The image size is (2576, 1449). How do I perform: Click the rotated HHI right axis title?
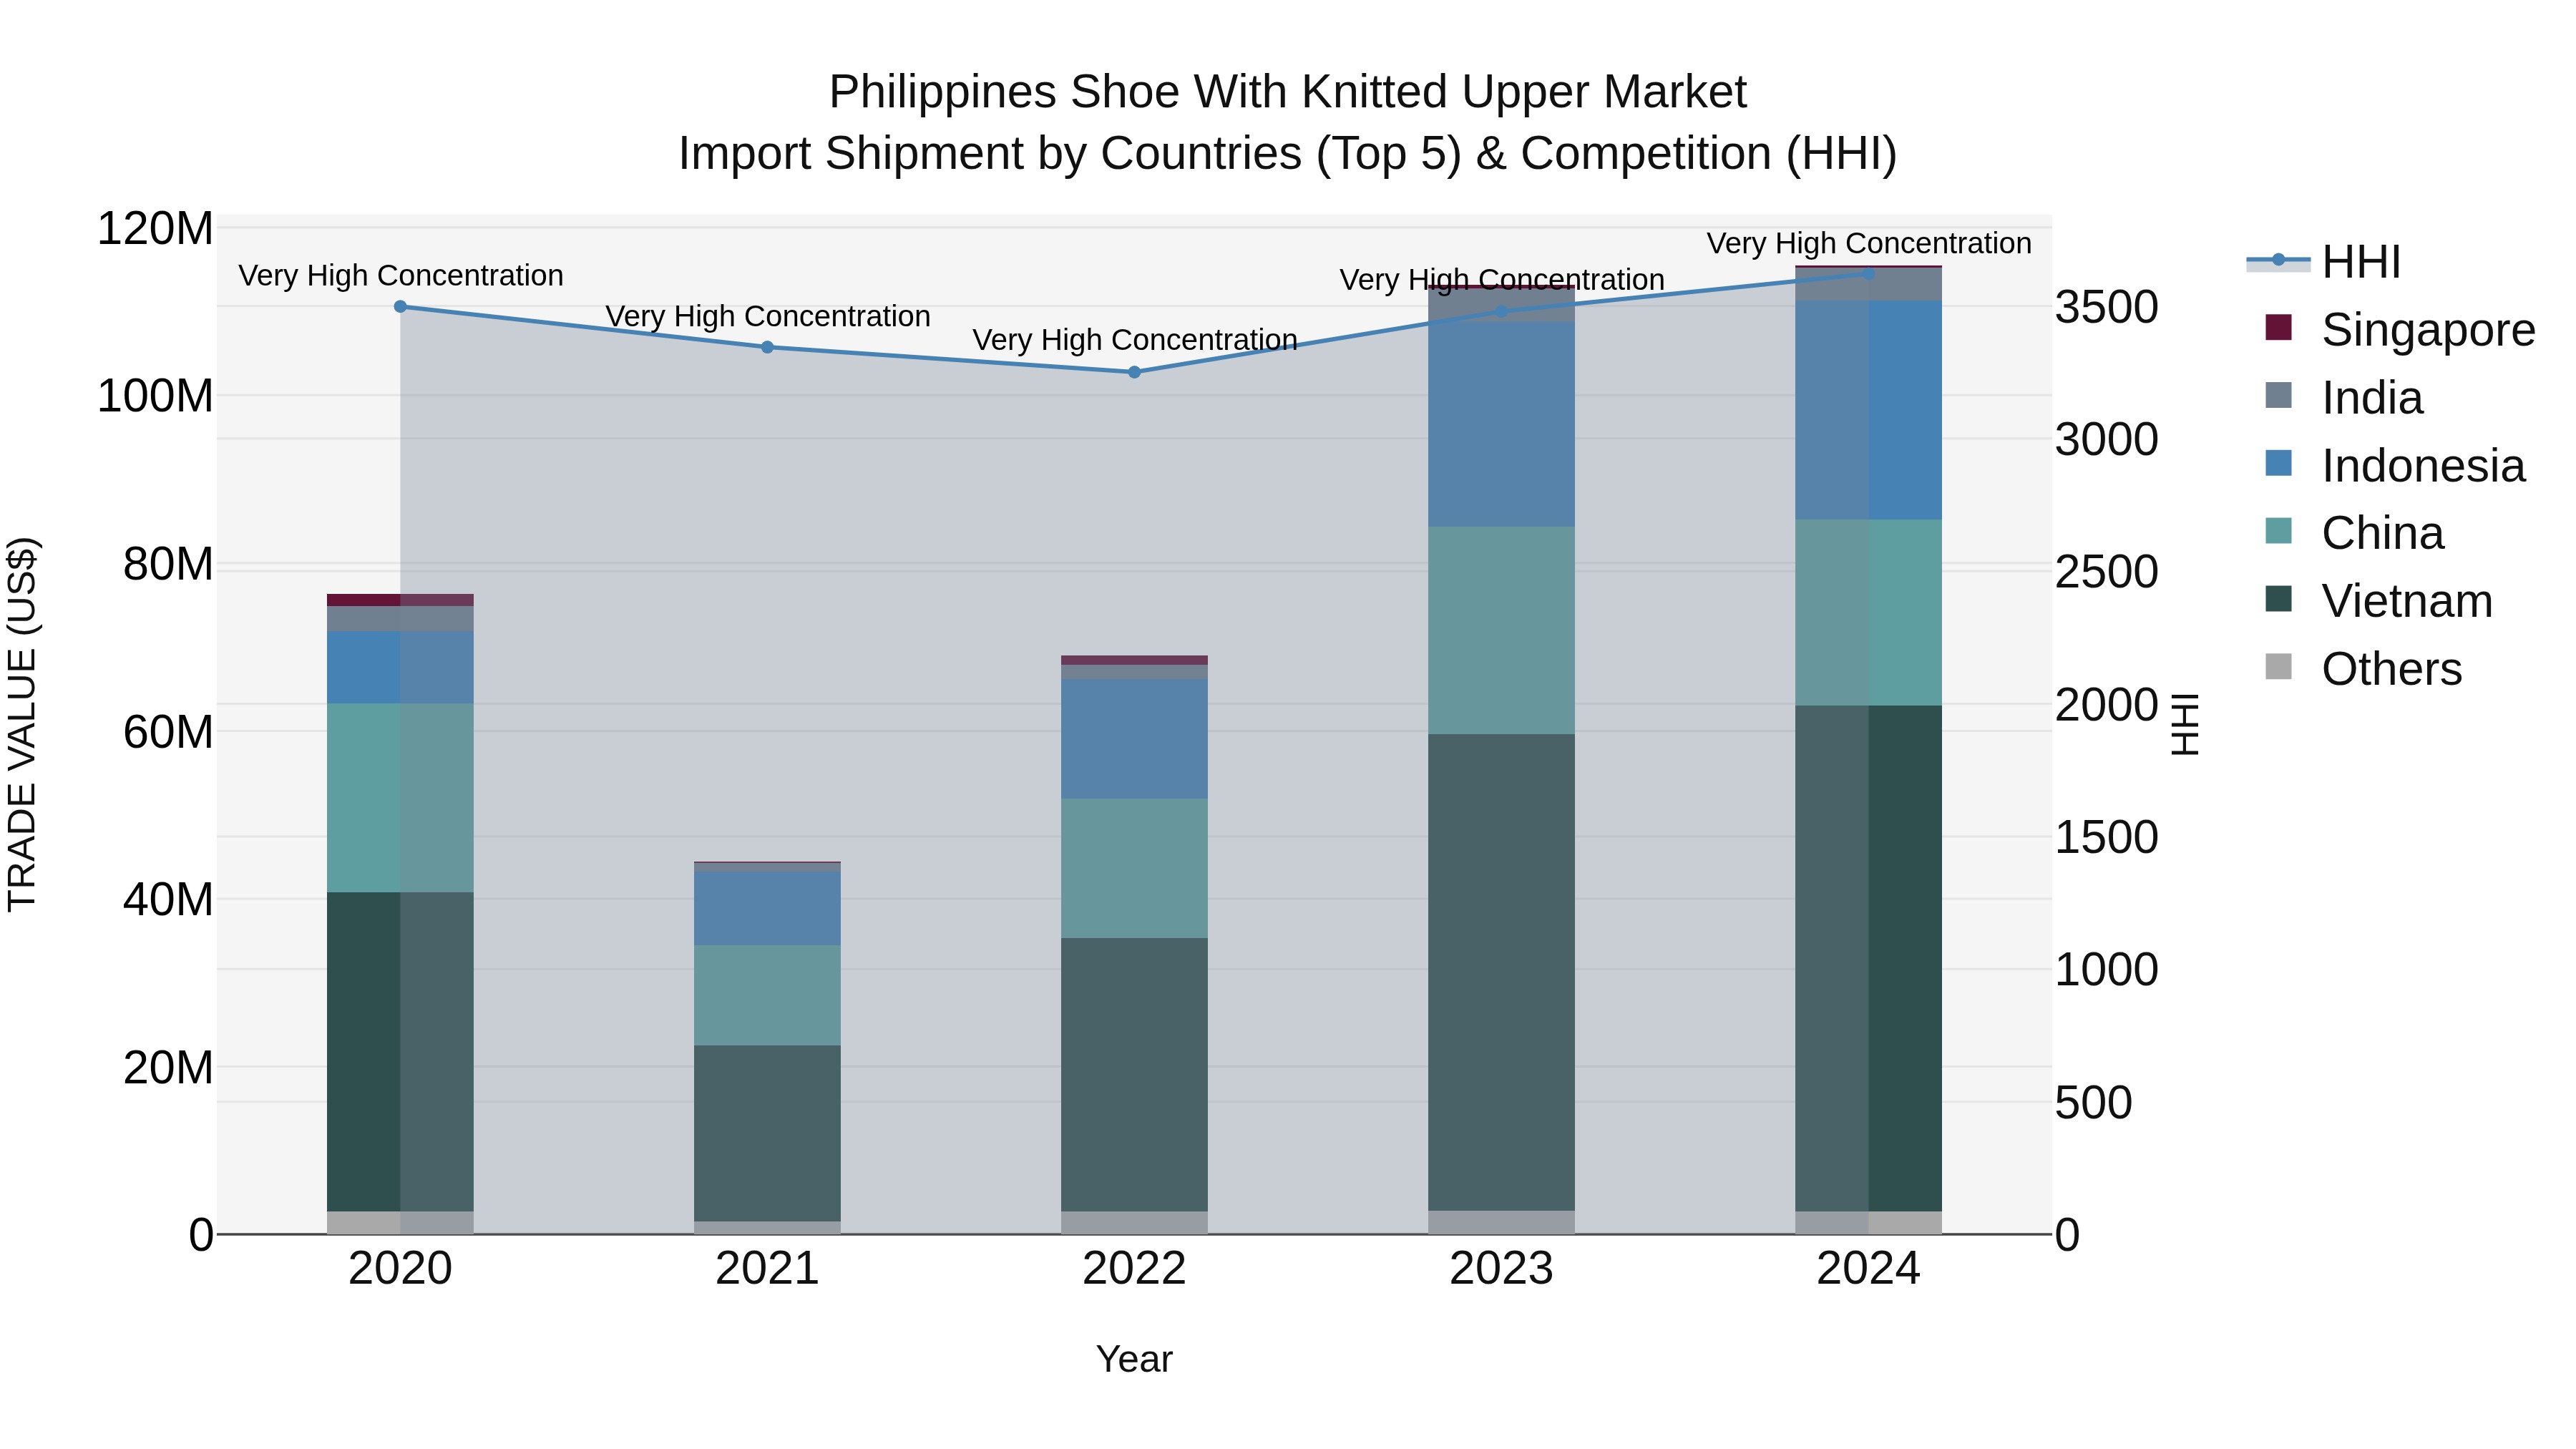(x=2186, y=724)
